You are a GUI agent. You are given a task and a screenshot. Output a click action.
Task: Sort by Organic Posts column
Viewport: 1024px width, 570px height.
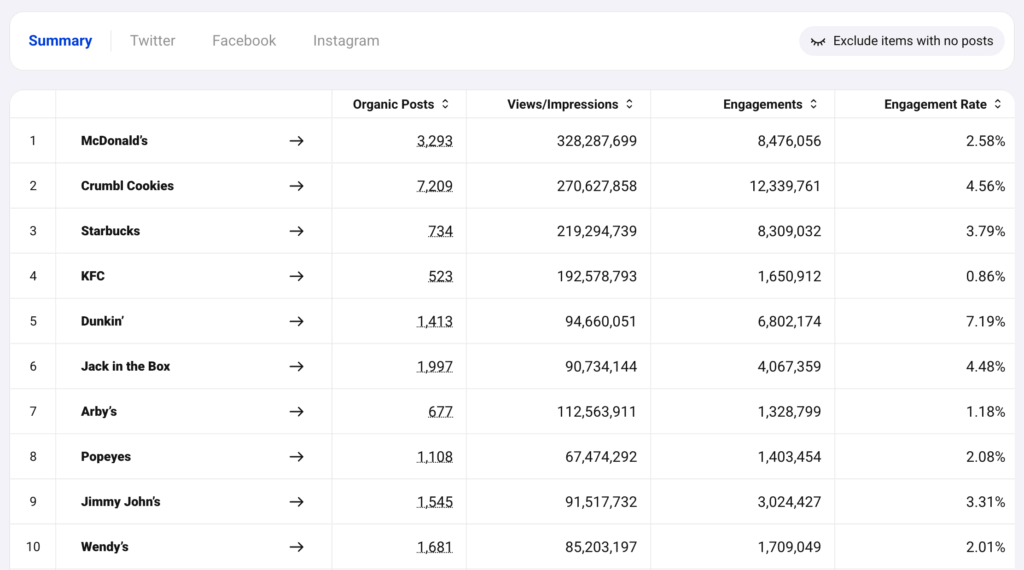[400, 104]
